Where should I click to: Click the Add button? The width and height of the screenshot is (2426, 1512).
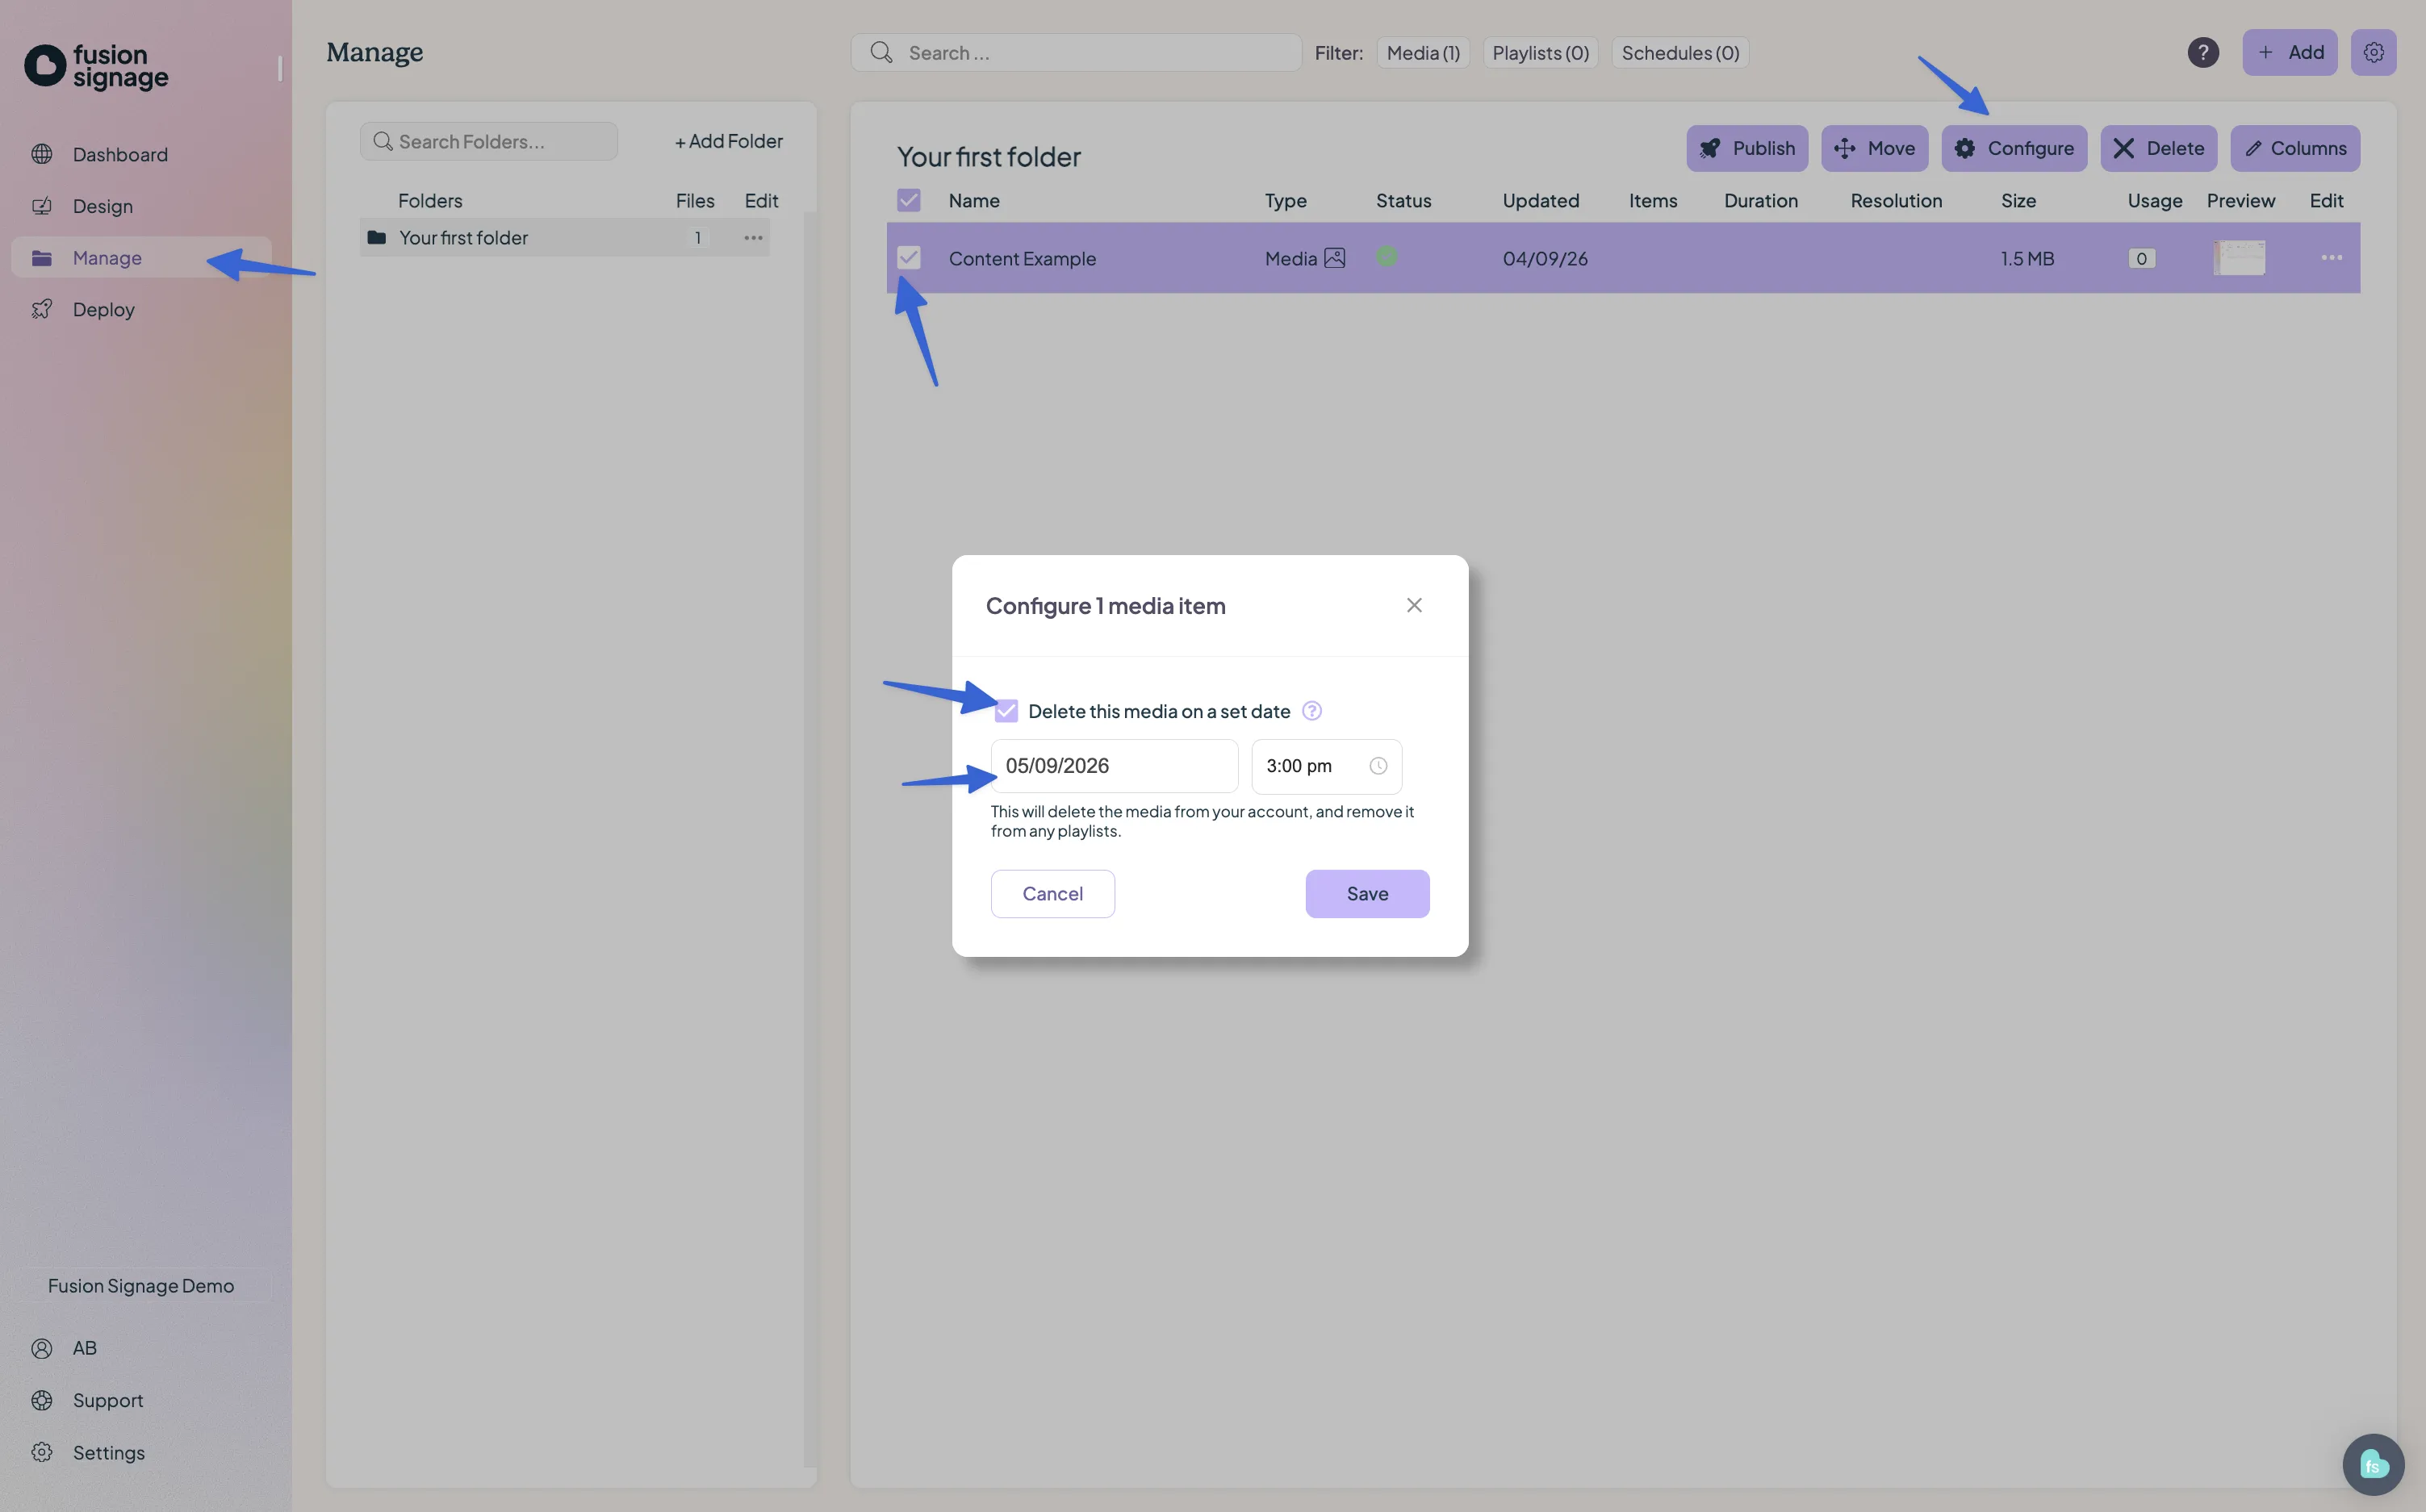point(2289,52)
